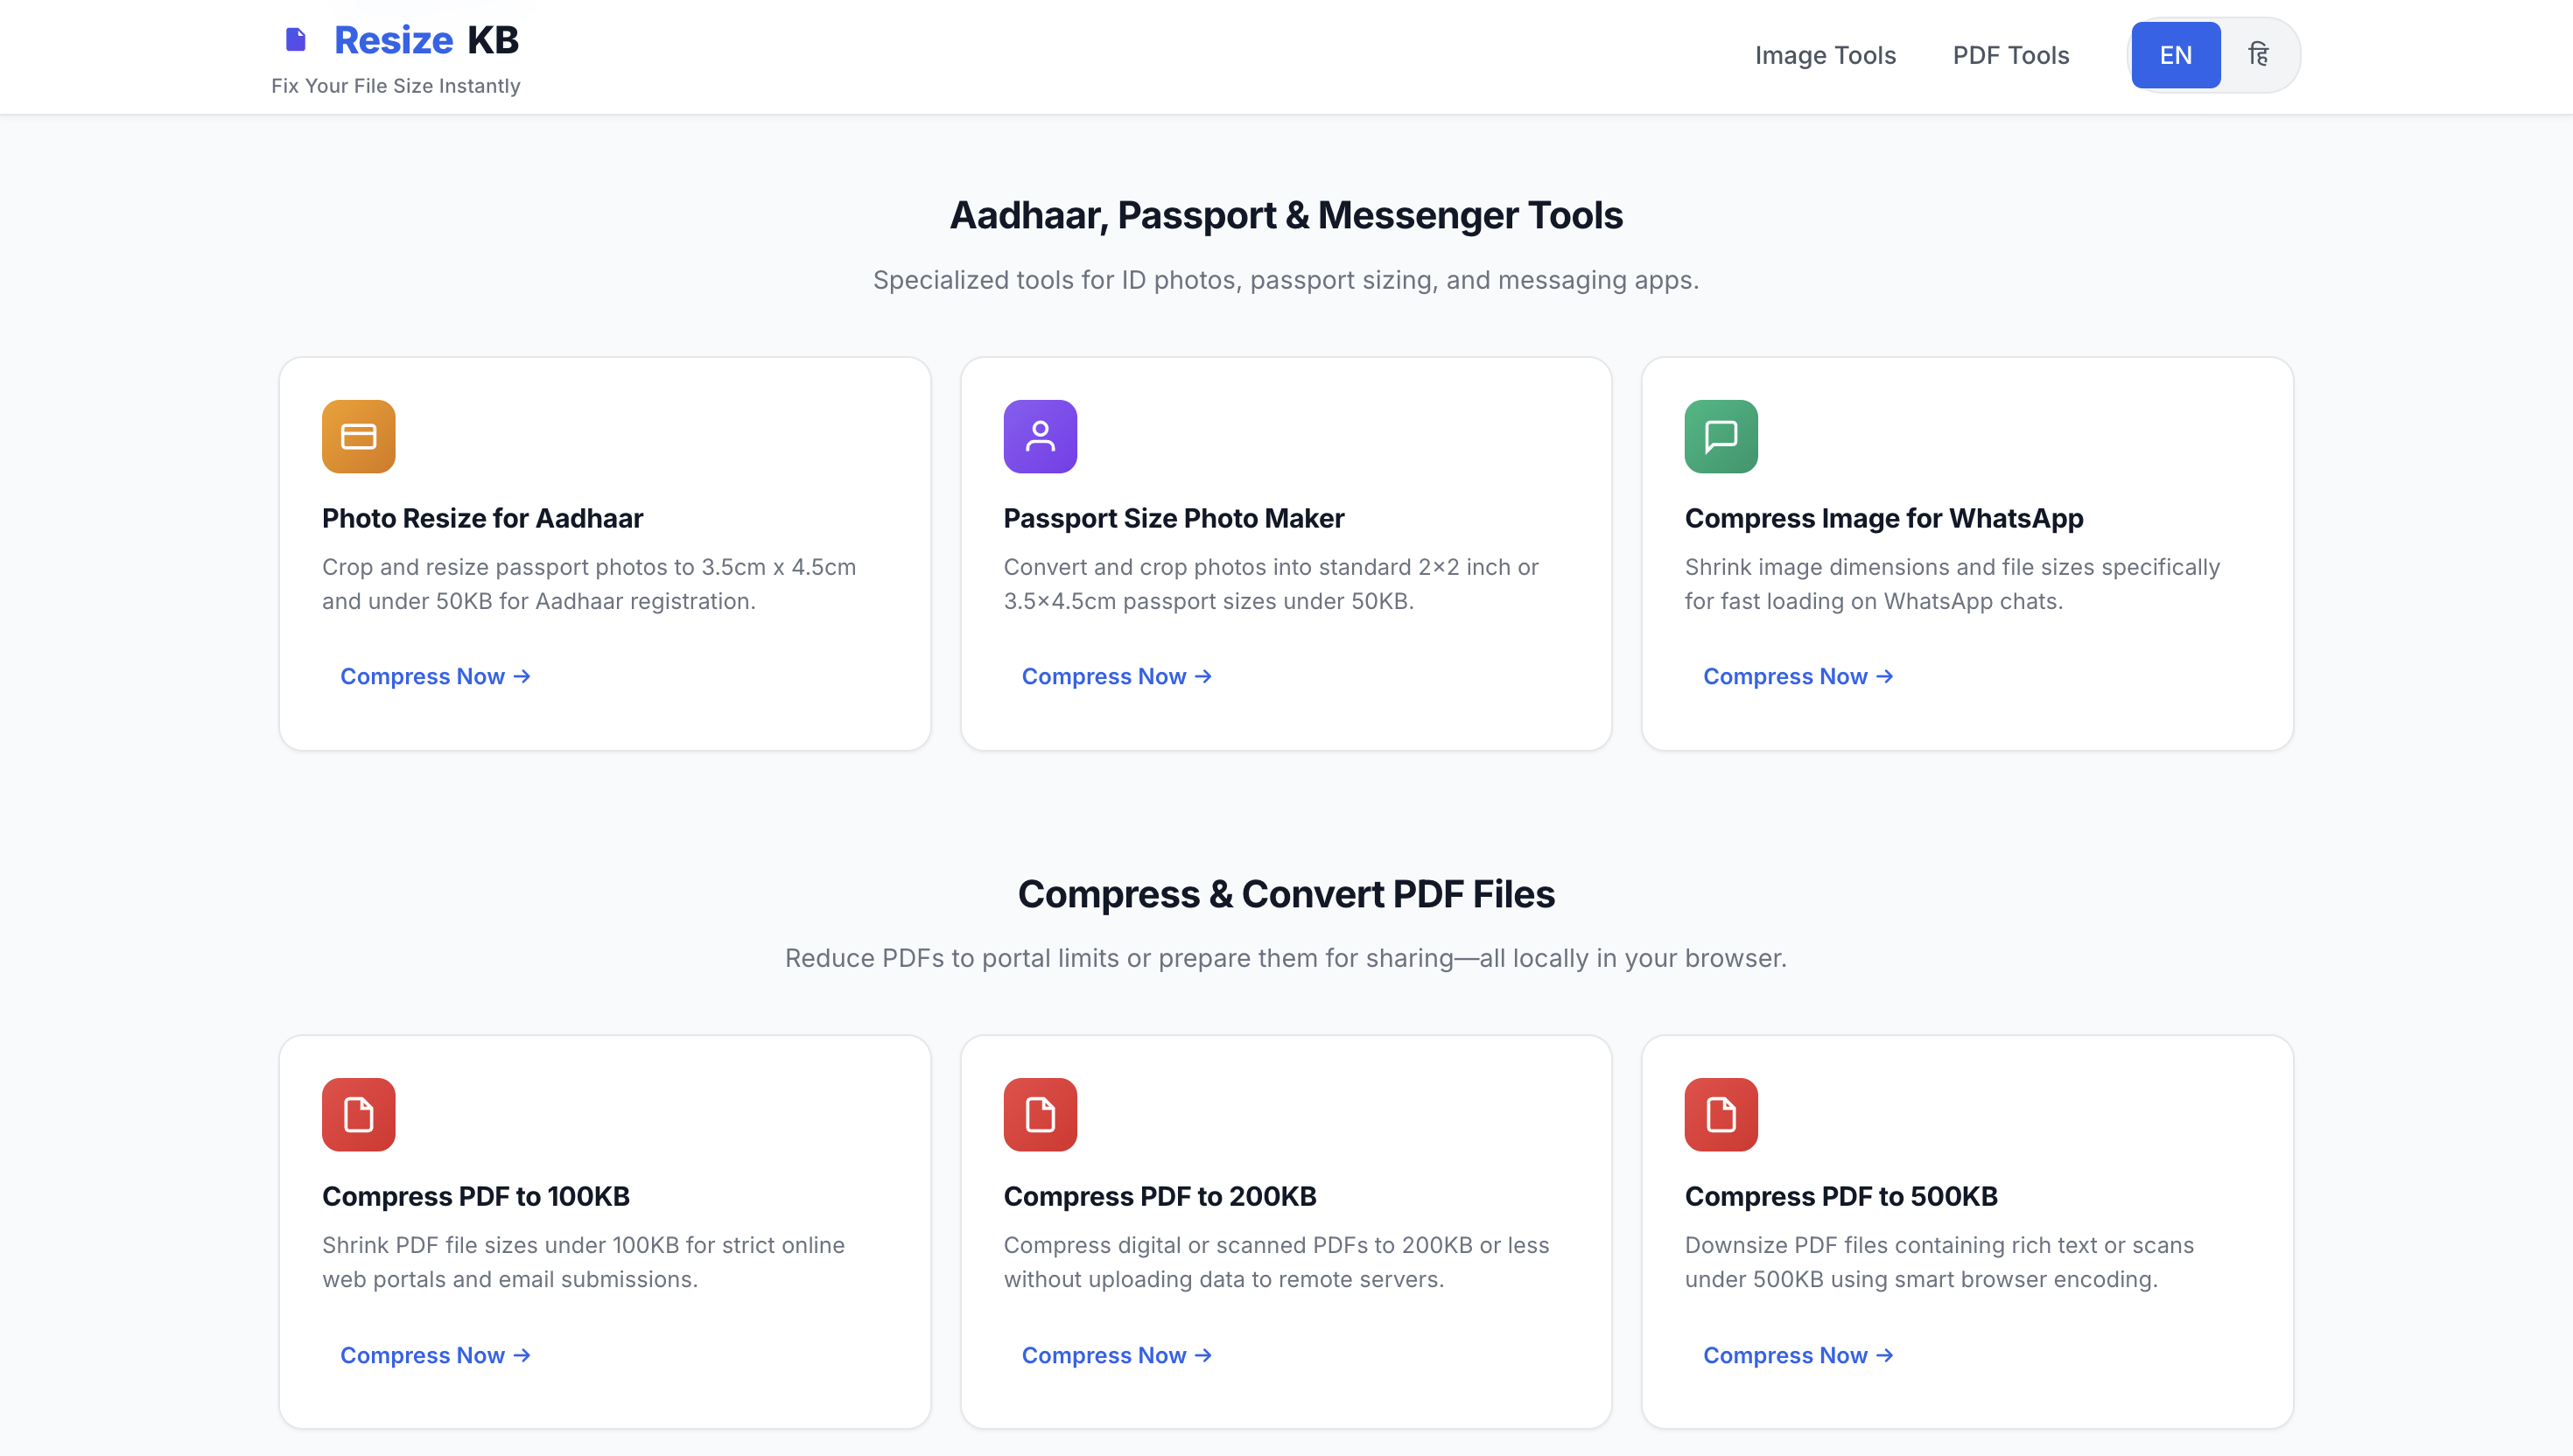Open Photo Resize for Aadhaar title

tap(482, 518)
